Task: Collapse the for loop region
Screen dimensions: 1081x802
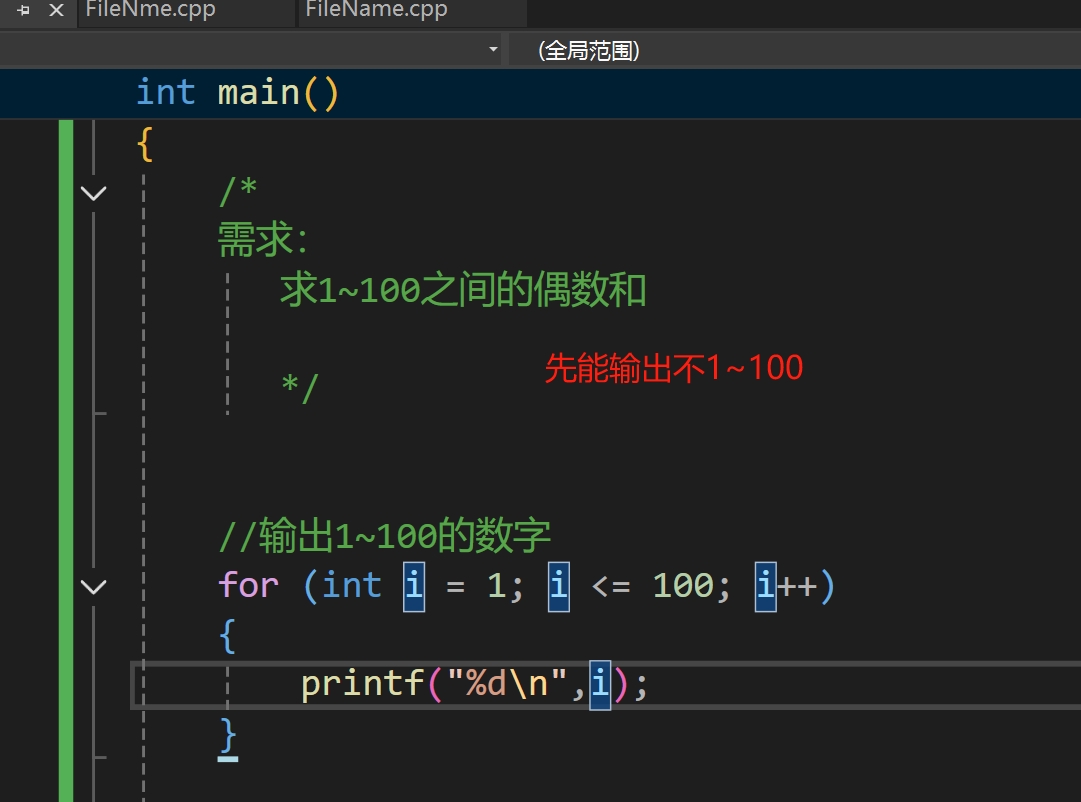Action: [93, 587]
